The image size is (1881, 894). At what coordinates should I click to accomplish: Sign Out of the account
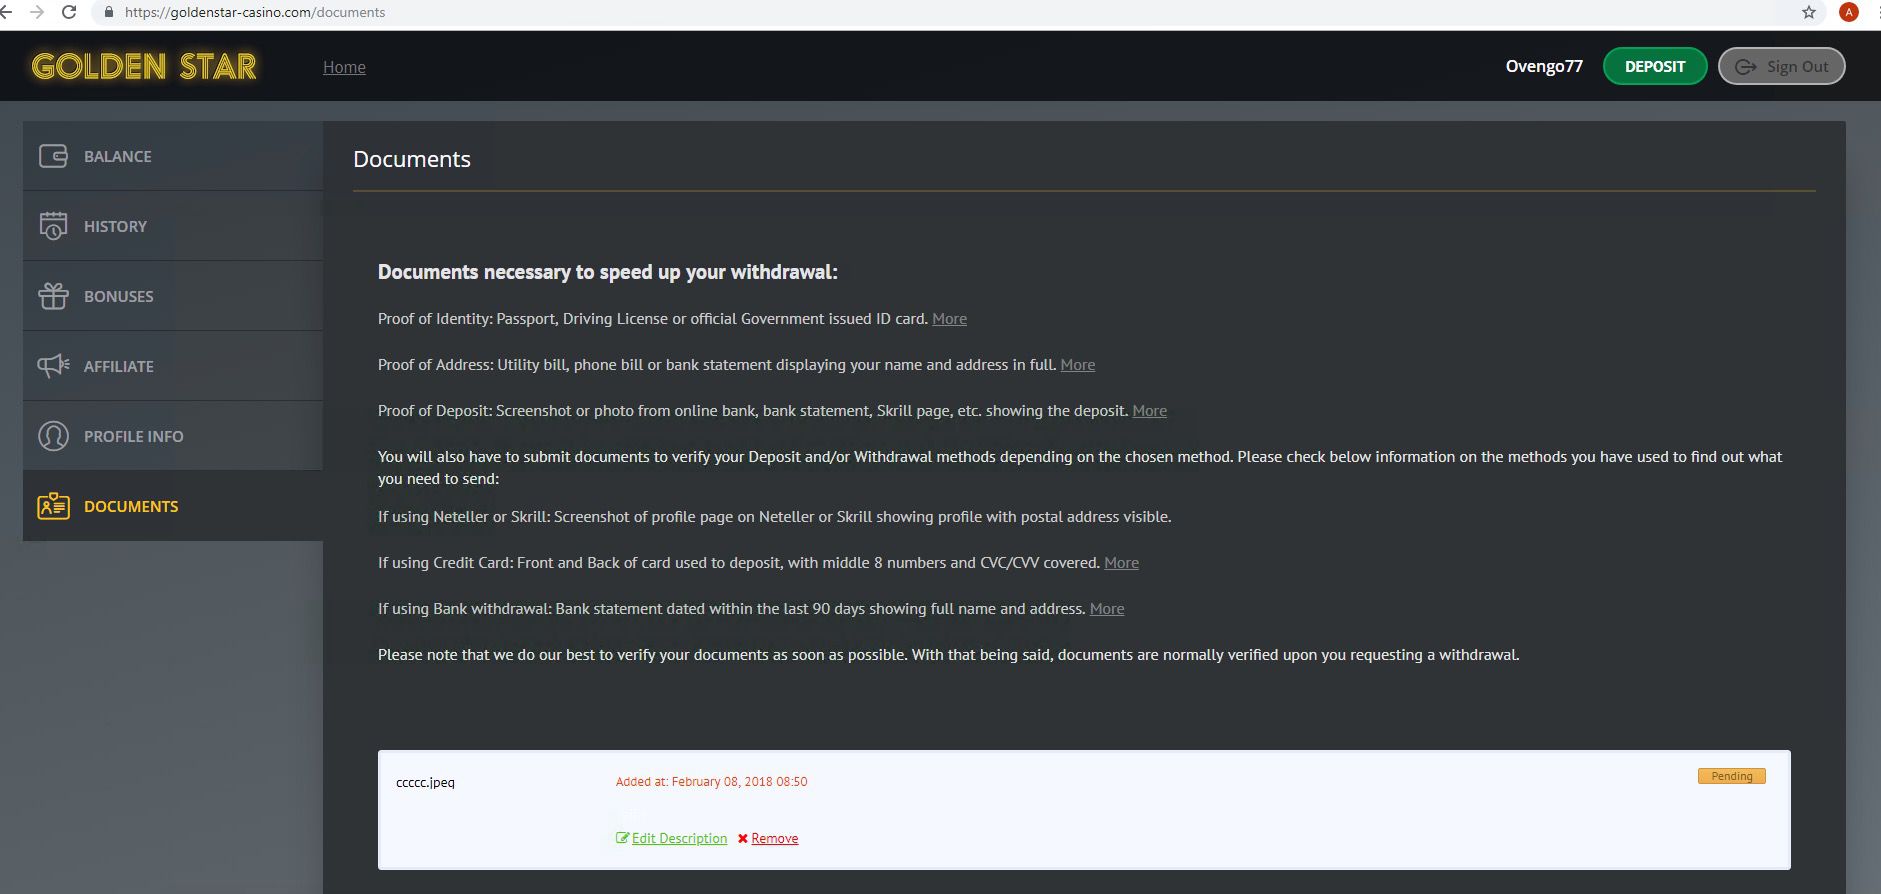(x=1782, y=66)
